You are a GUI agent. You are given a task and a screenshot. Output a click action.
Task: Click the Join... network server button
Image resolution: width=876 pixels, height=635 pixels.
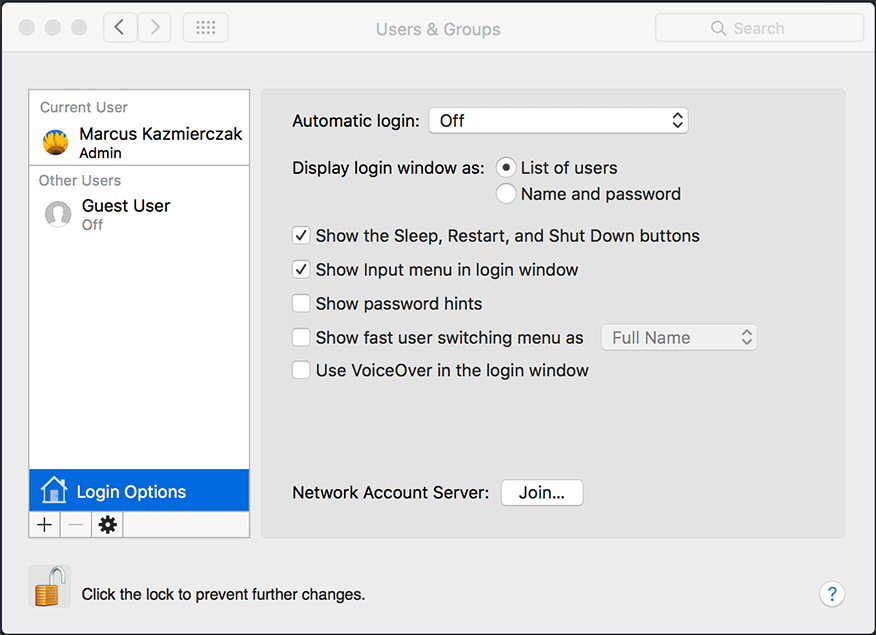point(542,493)
